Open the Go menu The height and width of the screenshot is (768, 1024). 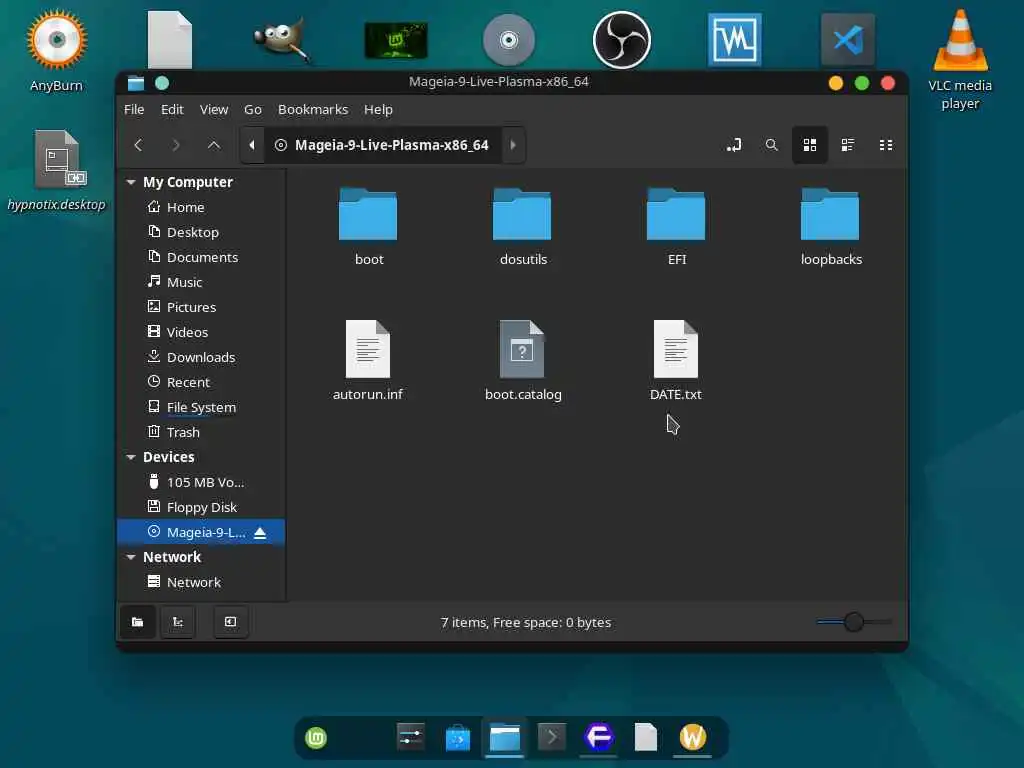(253, 110)
